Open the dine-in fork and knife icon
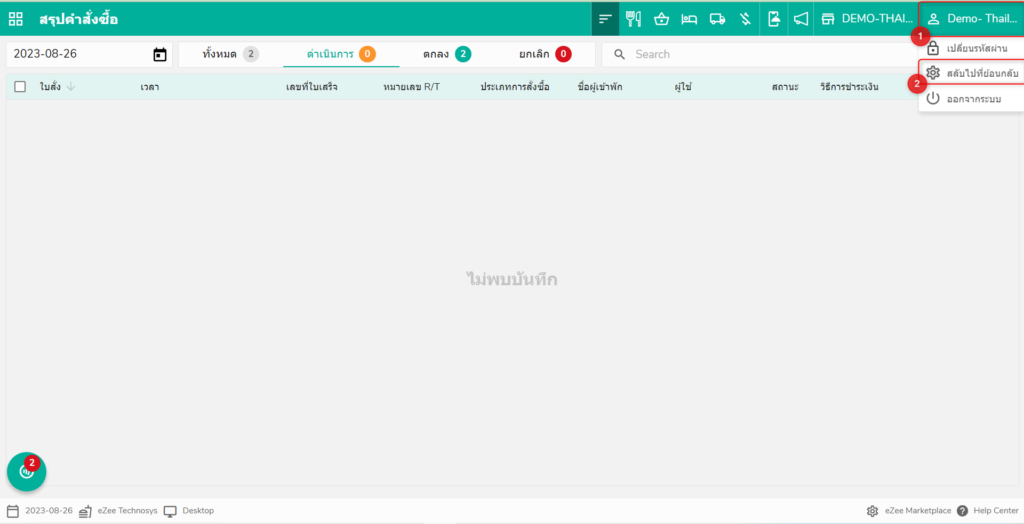This screenshot has width=1024, height=524. (x=633, y=18)
